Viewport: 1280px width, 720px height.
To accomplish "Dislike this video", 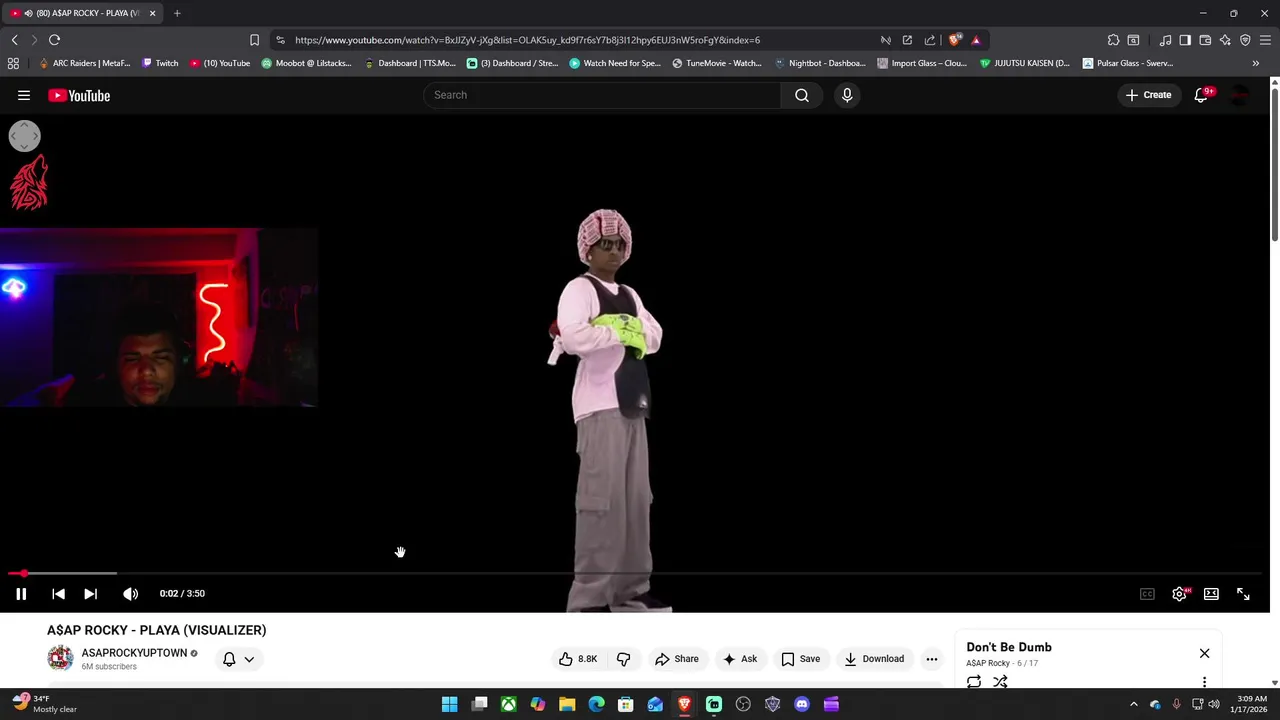I will pyautogui.click(x=623, y=659).
